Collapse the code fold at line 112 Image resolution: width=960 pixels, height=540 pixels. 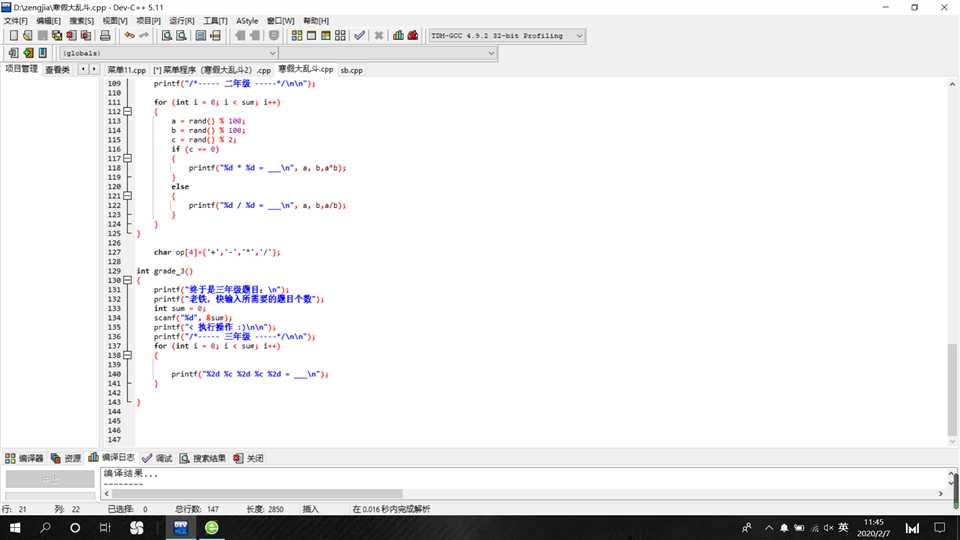point(127,111)
